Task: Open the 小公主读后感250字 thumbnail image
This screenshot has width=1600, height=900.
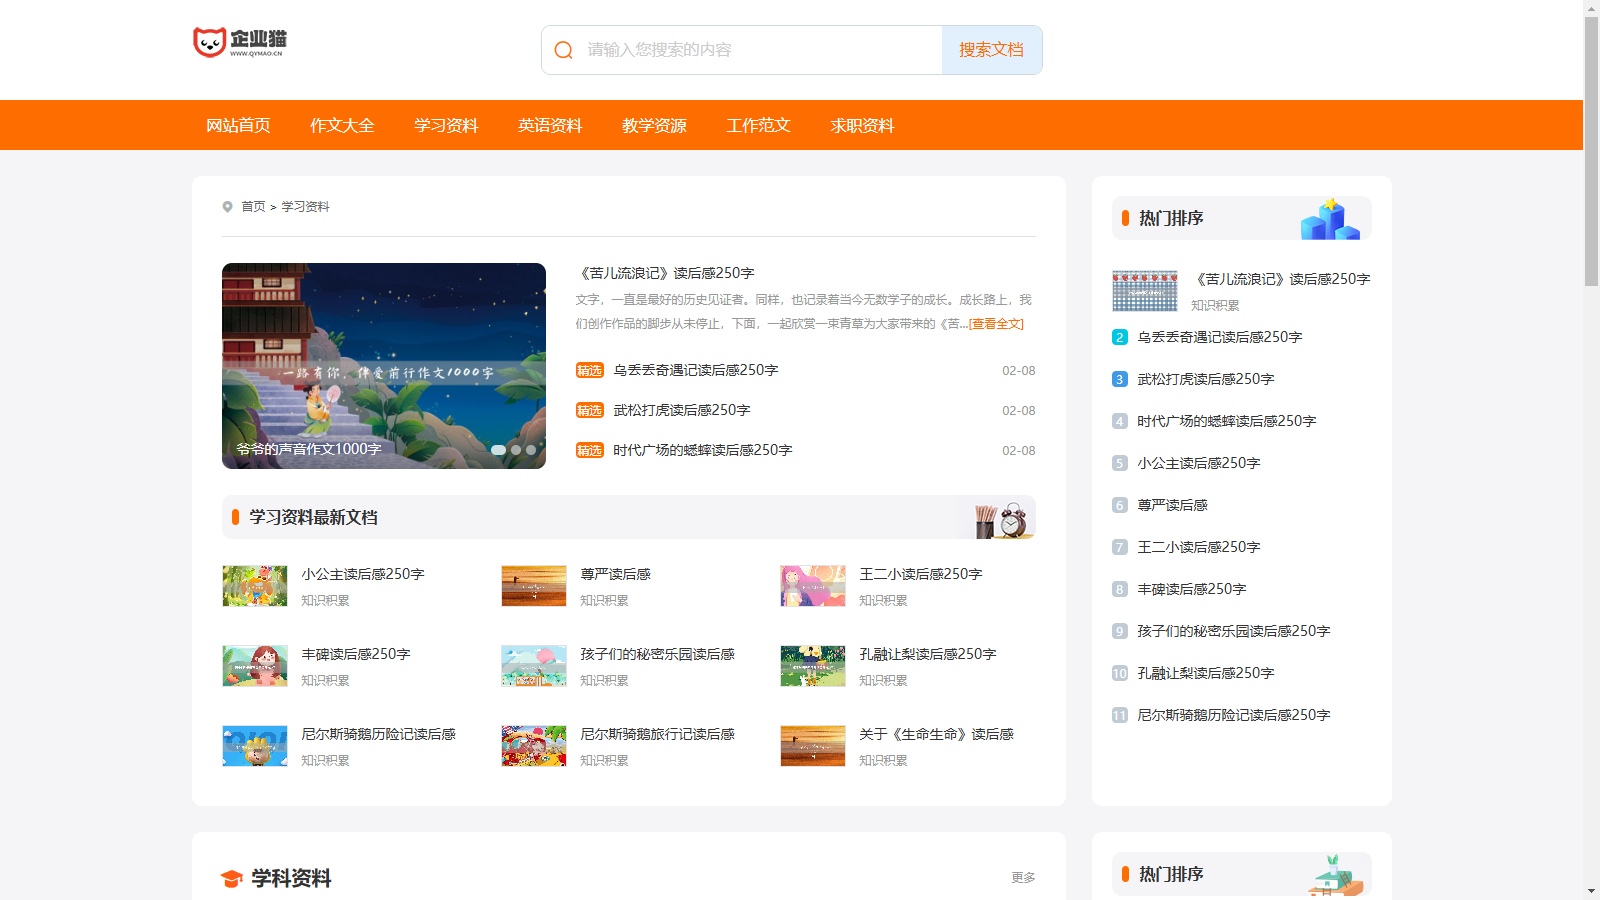Action: coord(255,586)
